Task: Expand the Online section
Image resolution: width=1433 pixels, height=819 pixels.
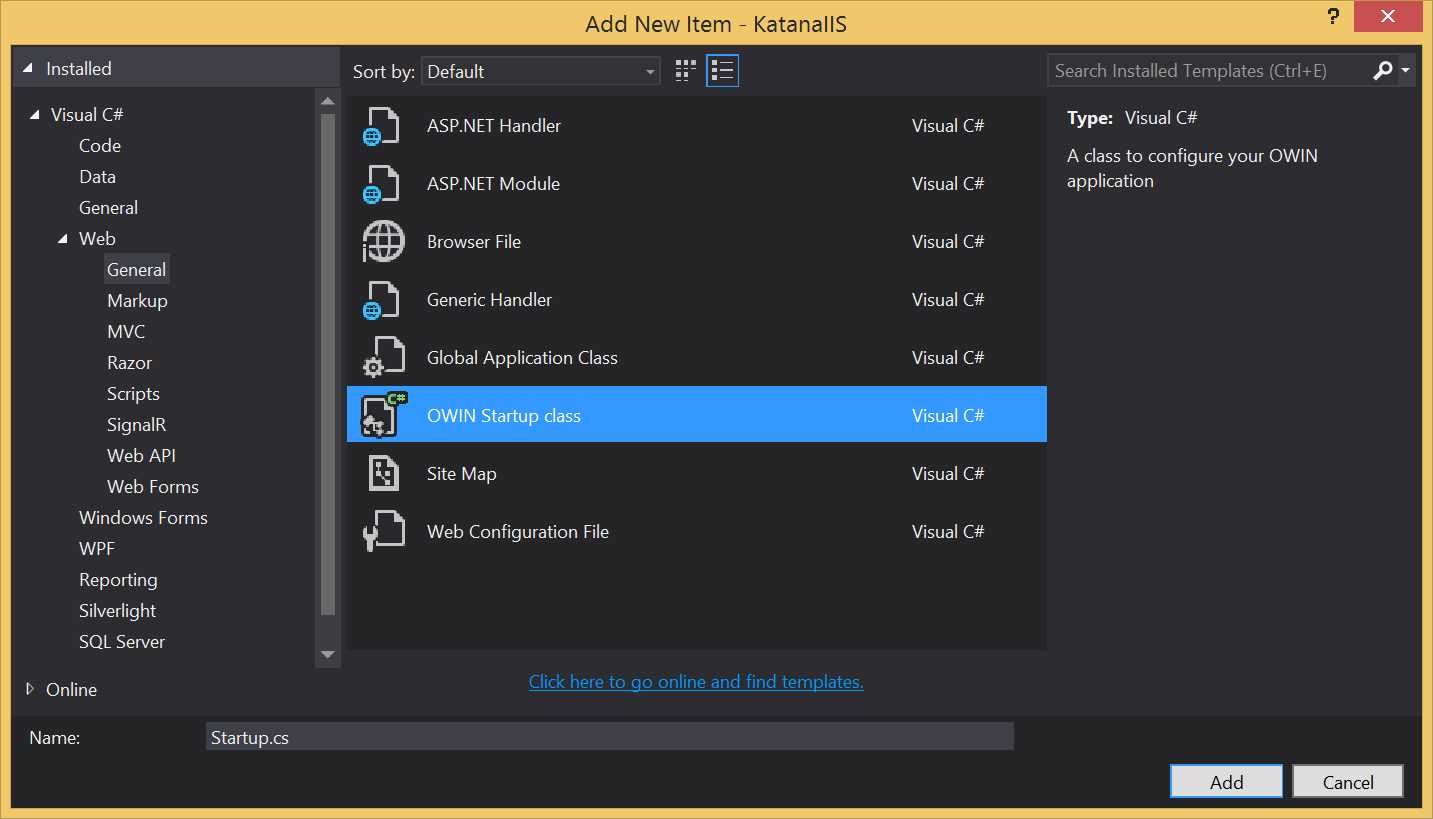Action: click(x=30, y=689)
